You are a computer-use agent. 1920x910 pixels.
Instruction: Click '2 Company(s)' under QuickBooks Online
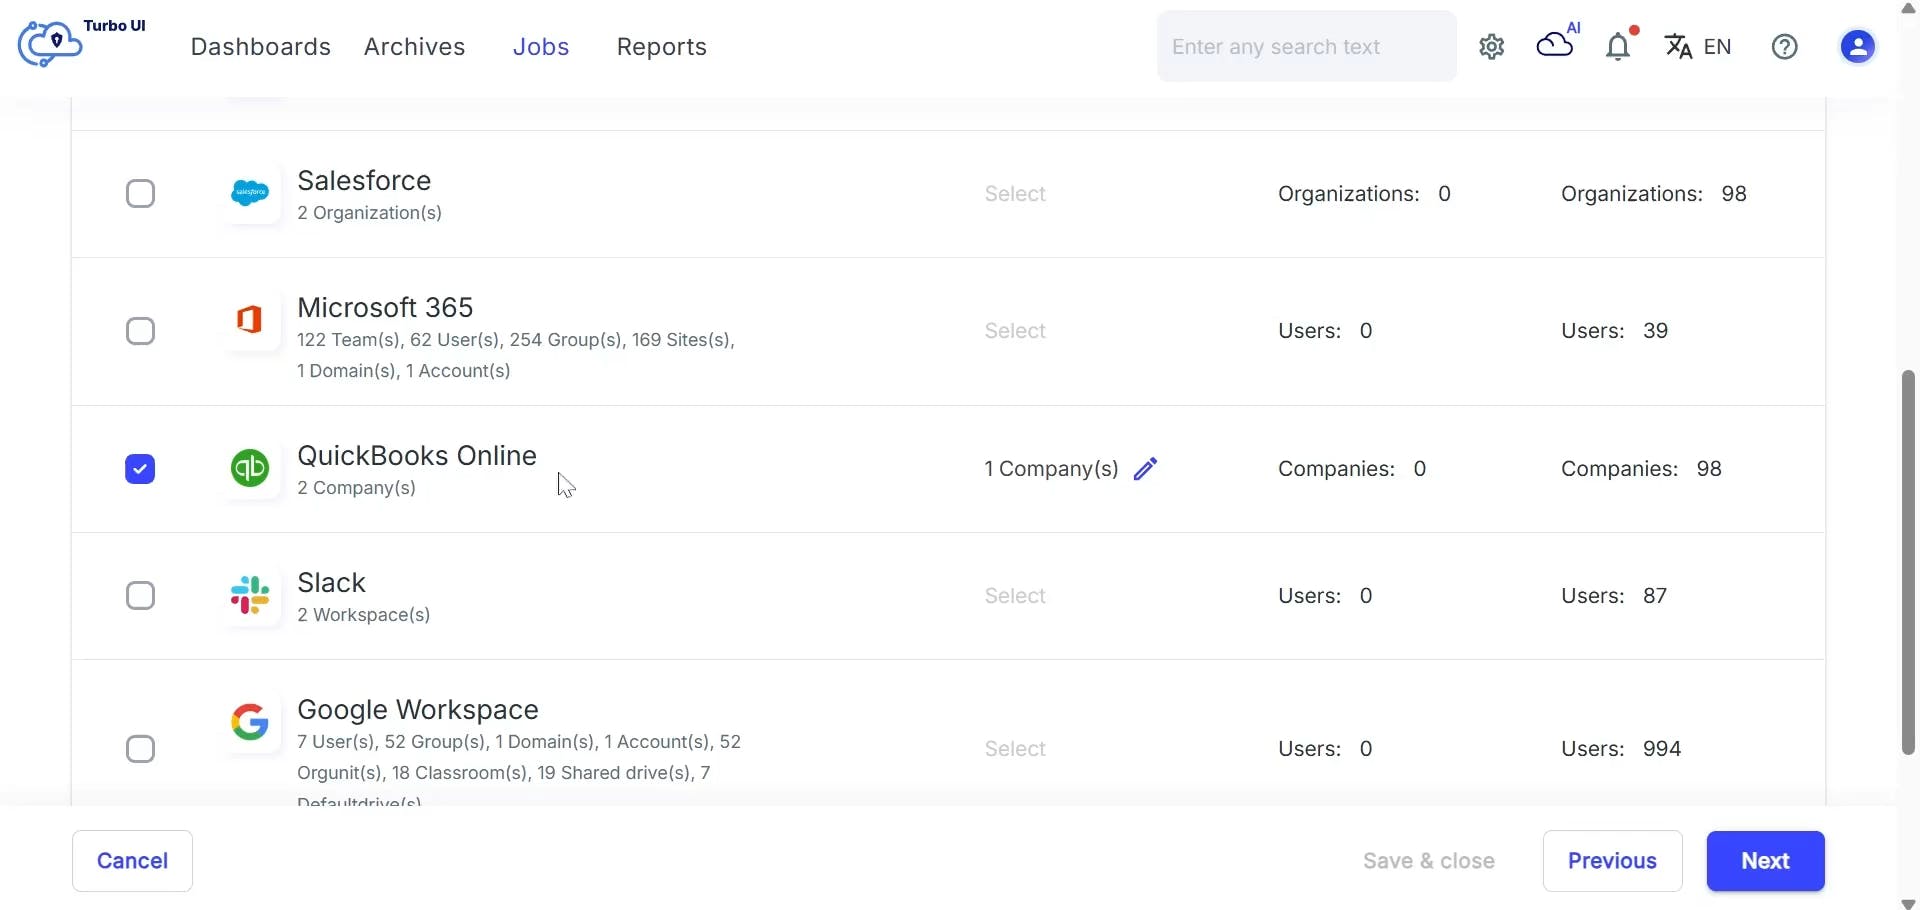coord(357,488)
